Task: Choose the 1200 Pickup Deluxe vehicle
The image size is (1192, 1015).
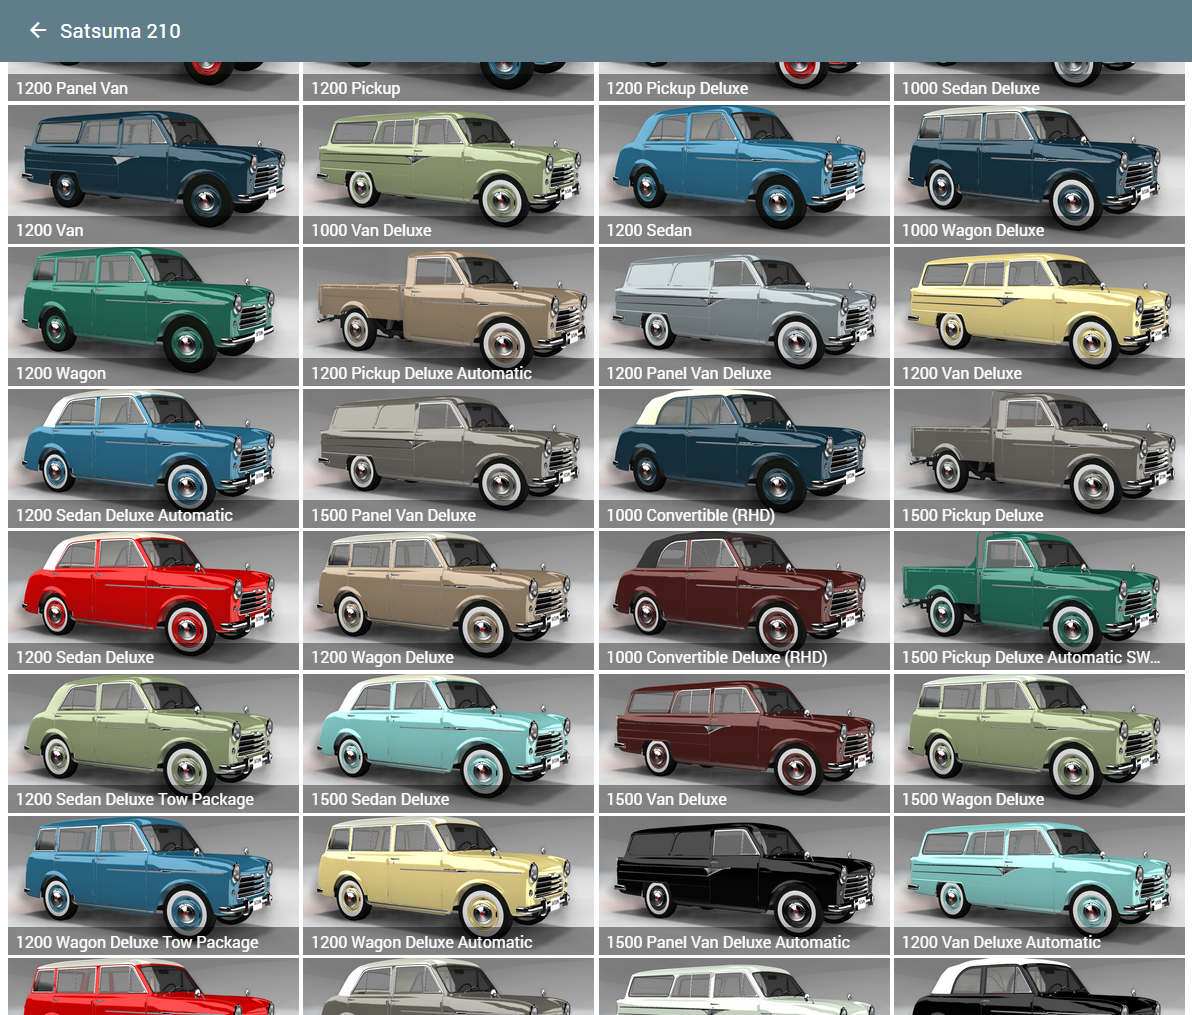Action: (x=744, y=81)
